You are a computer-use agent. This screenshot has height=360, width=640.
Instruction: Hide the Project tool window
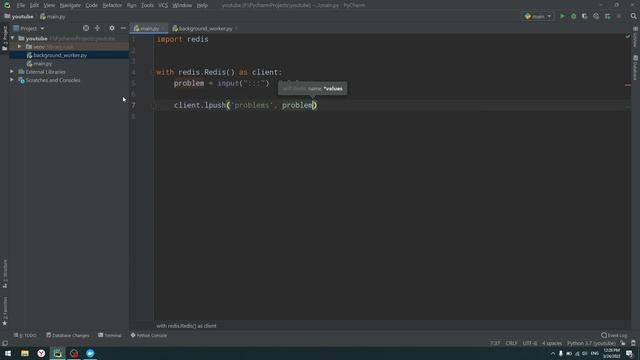point(123,28)
